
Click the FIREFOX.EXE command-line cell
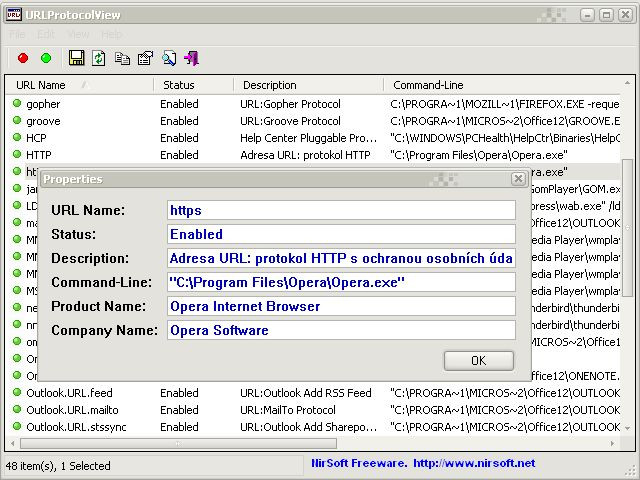pyautogui.click(x=505, y=104)
